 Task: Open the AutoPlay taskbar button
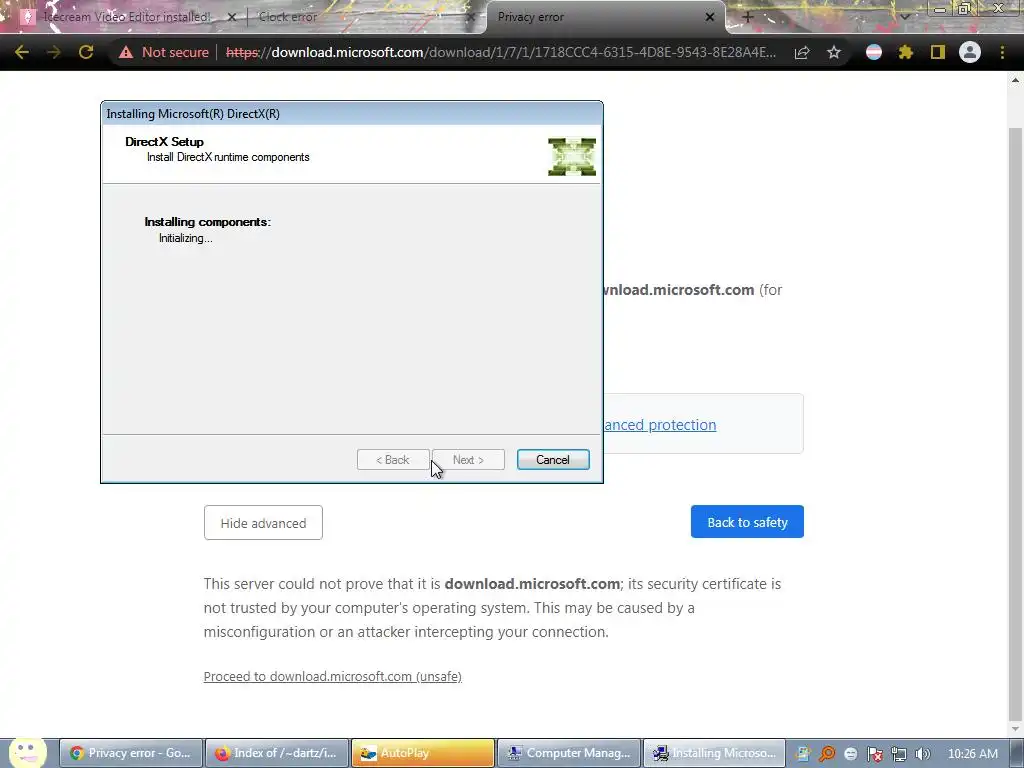(x=423, y=753)
